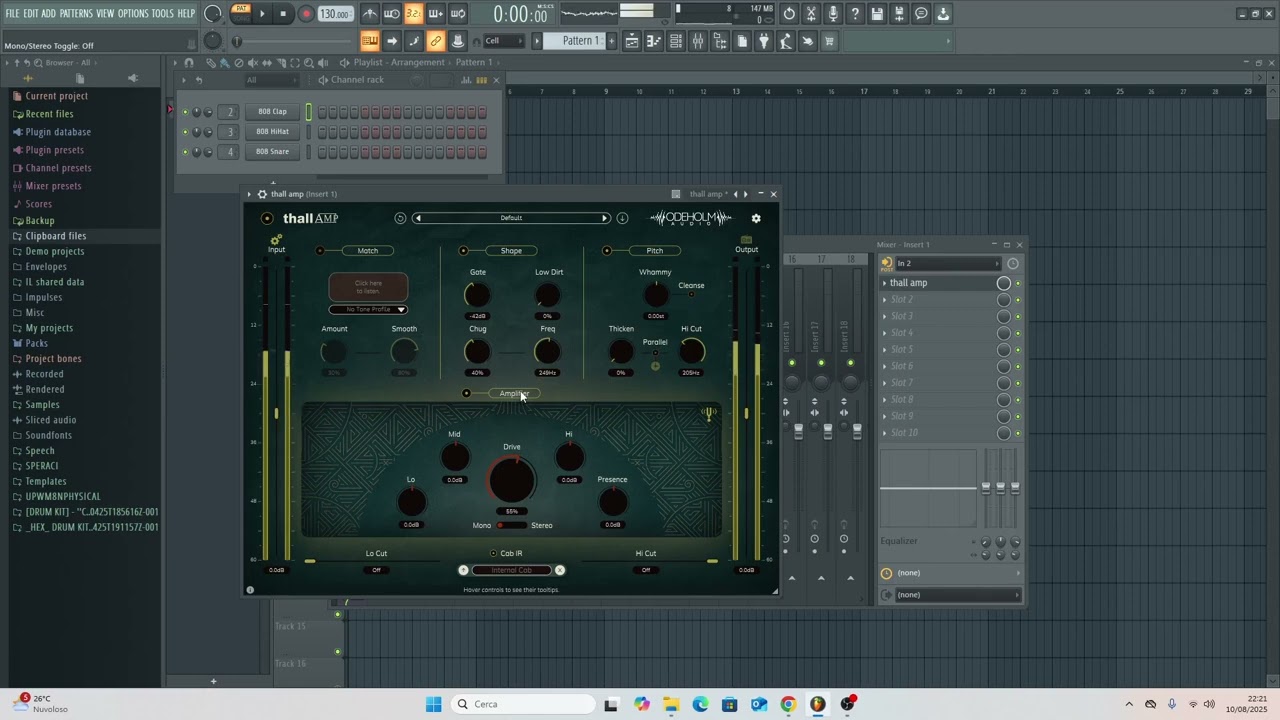Click the save project icon
Viewport: 1280px width, 720px height.
click(x=877, y=14)
